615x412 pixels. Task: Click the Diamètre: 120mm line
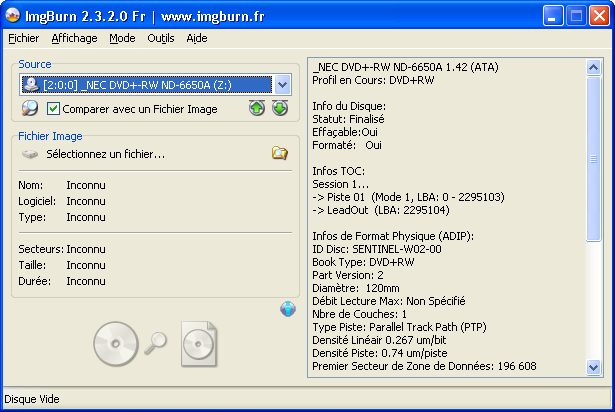pyautogui.click(x=356, y=288)
